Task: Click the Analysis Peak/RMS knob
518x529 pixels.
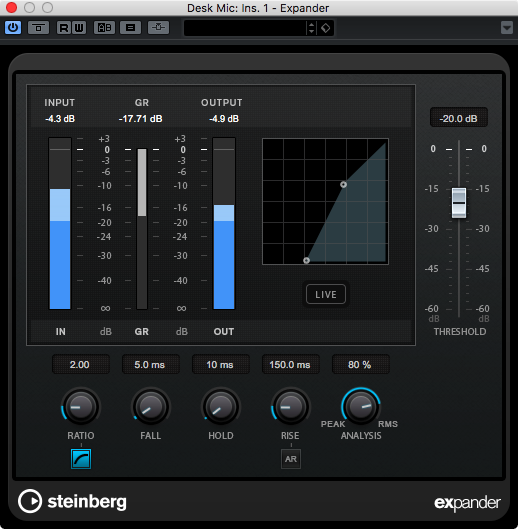Action: 361,407
